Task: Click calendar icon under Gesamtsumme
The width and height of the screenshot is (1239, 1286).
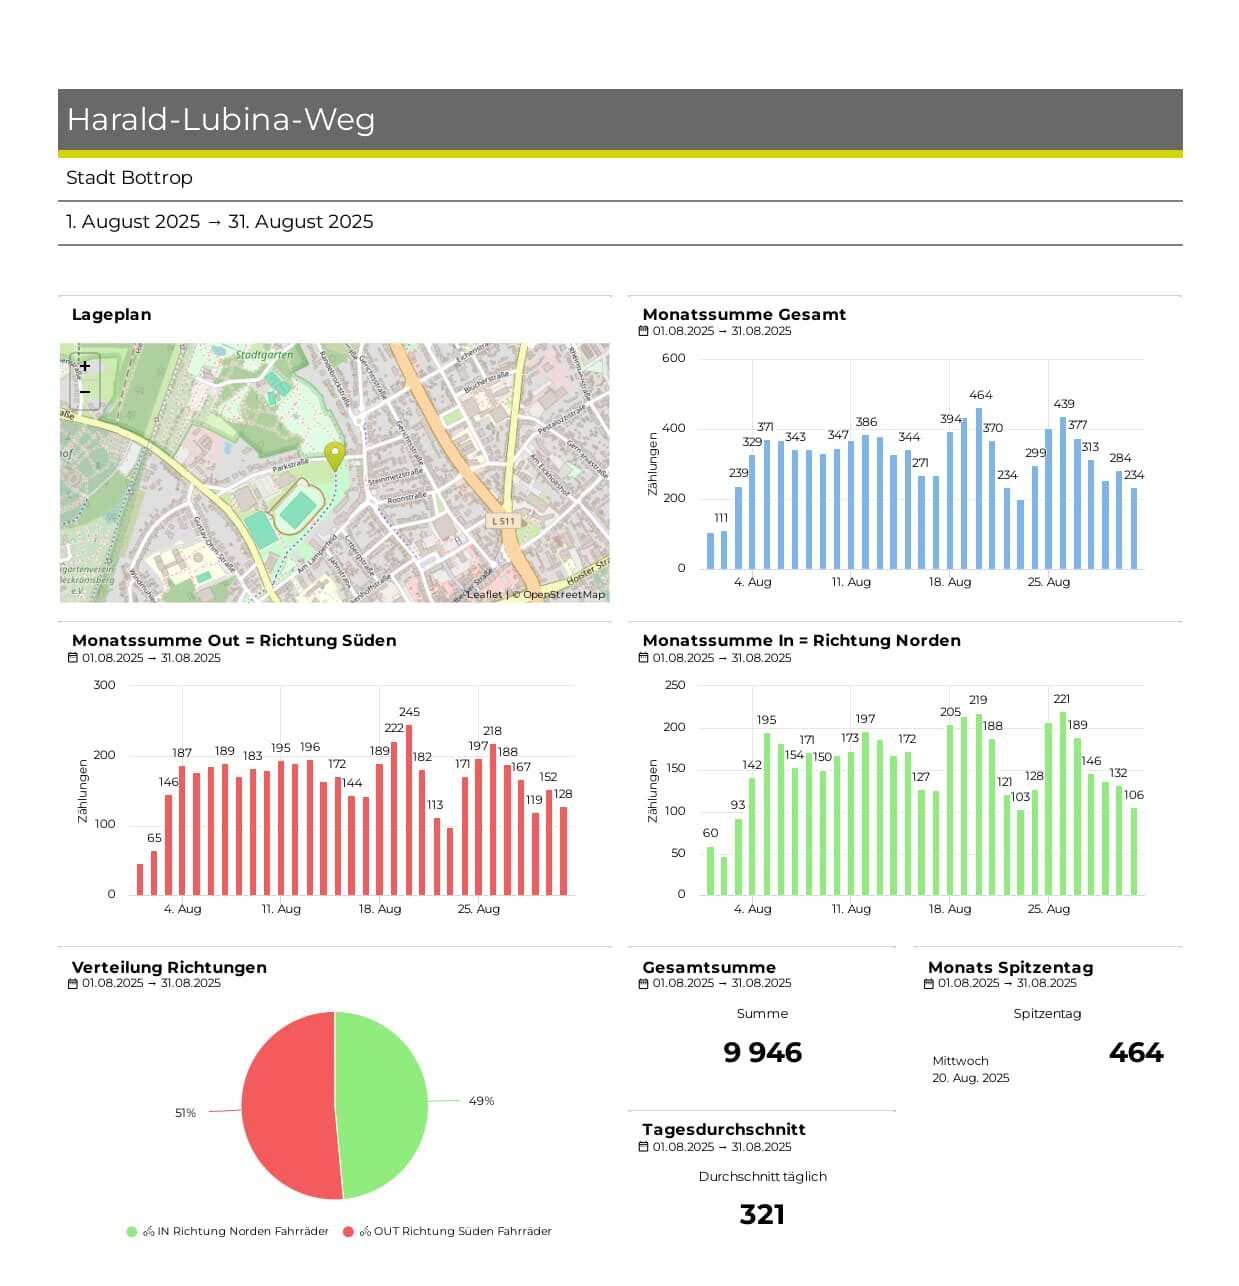Action: (644, 984)
